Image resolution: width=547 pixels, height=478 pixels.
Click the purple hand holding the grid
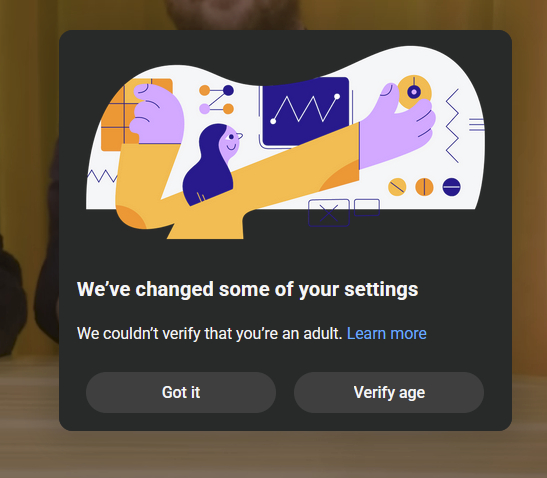(x=157, y=114)
